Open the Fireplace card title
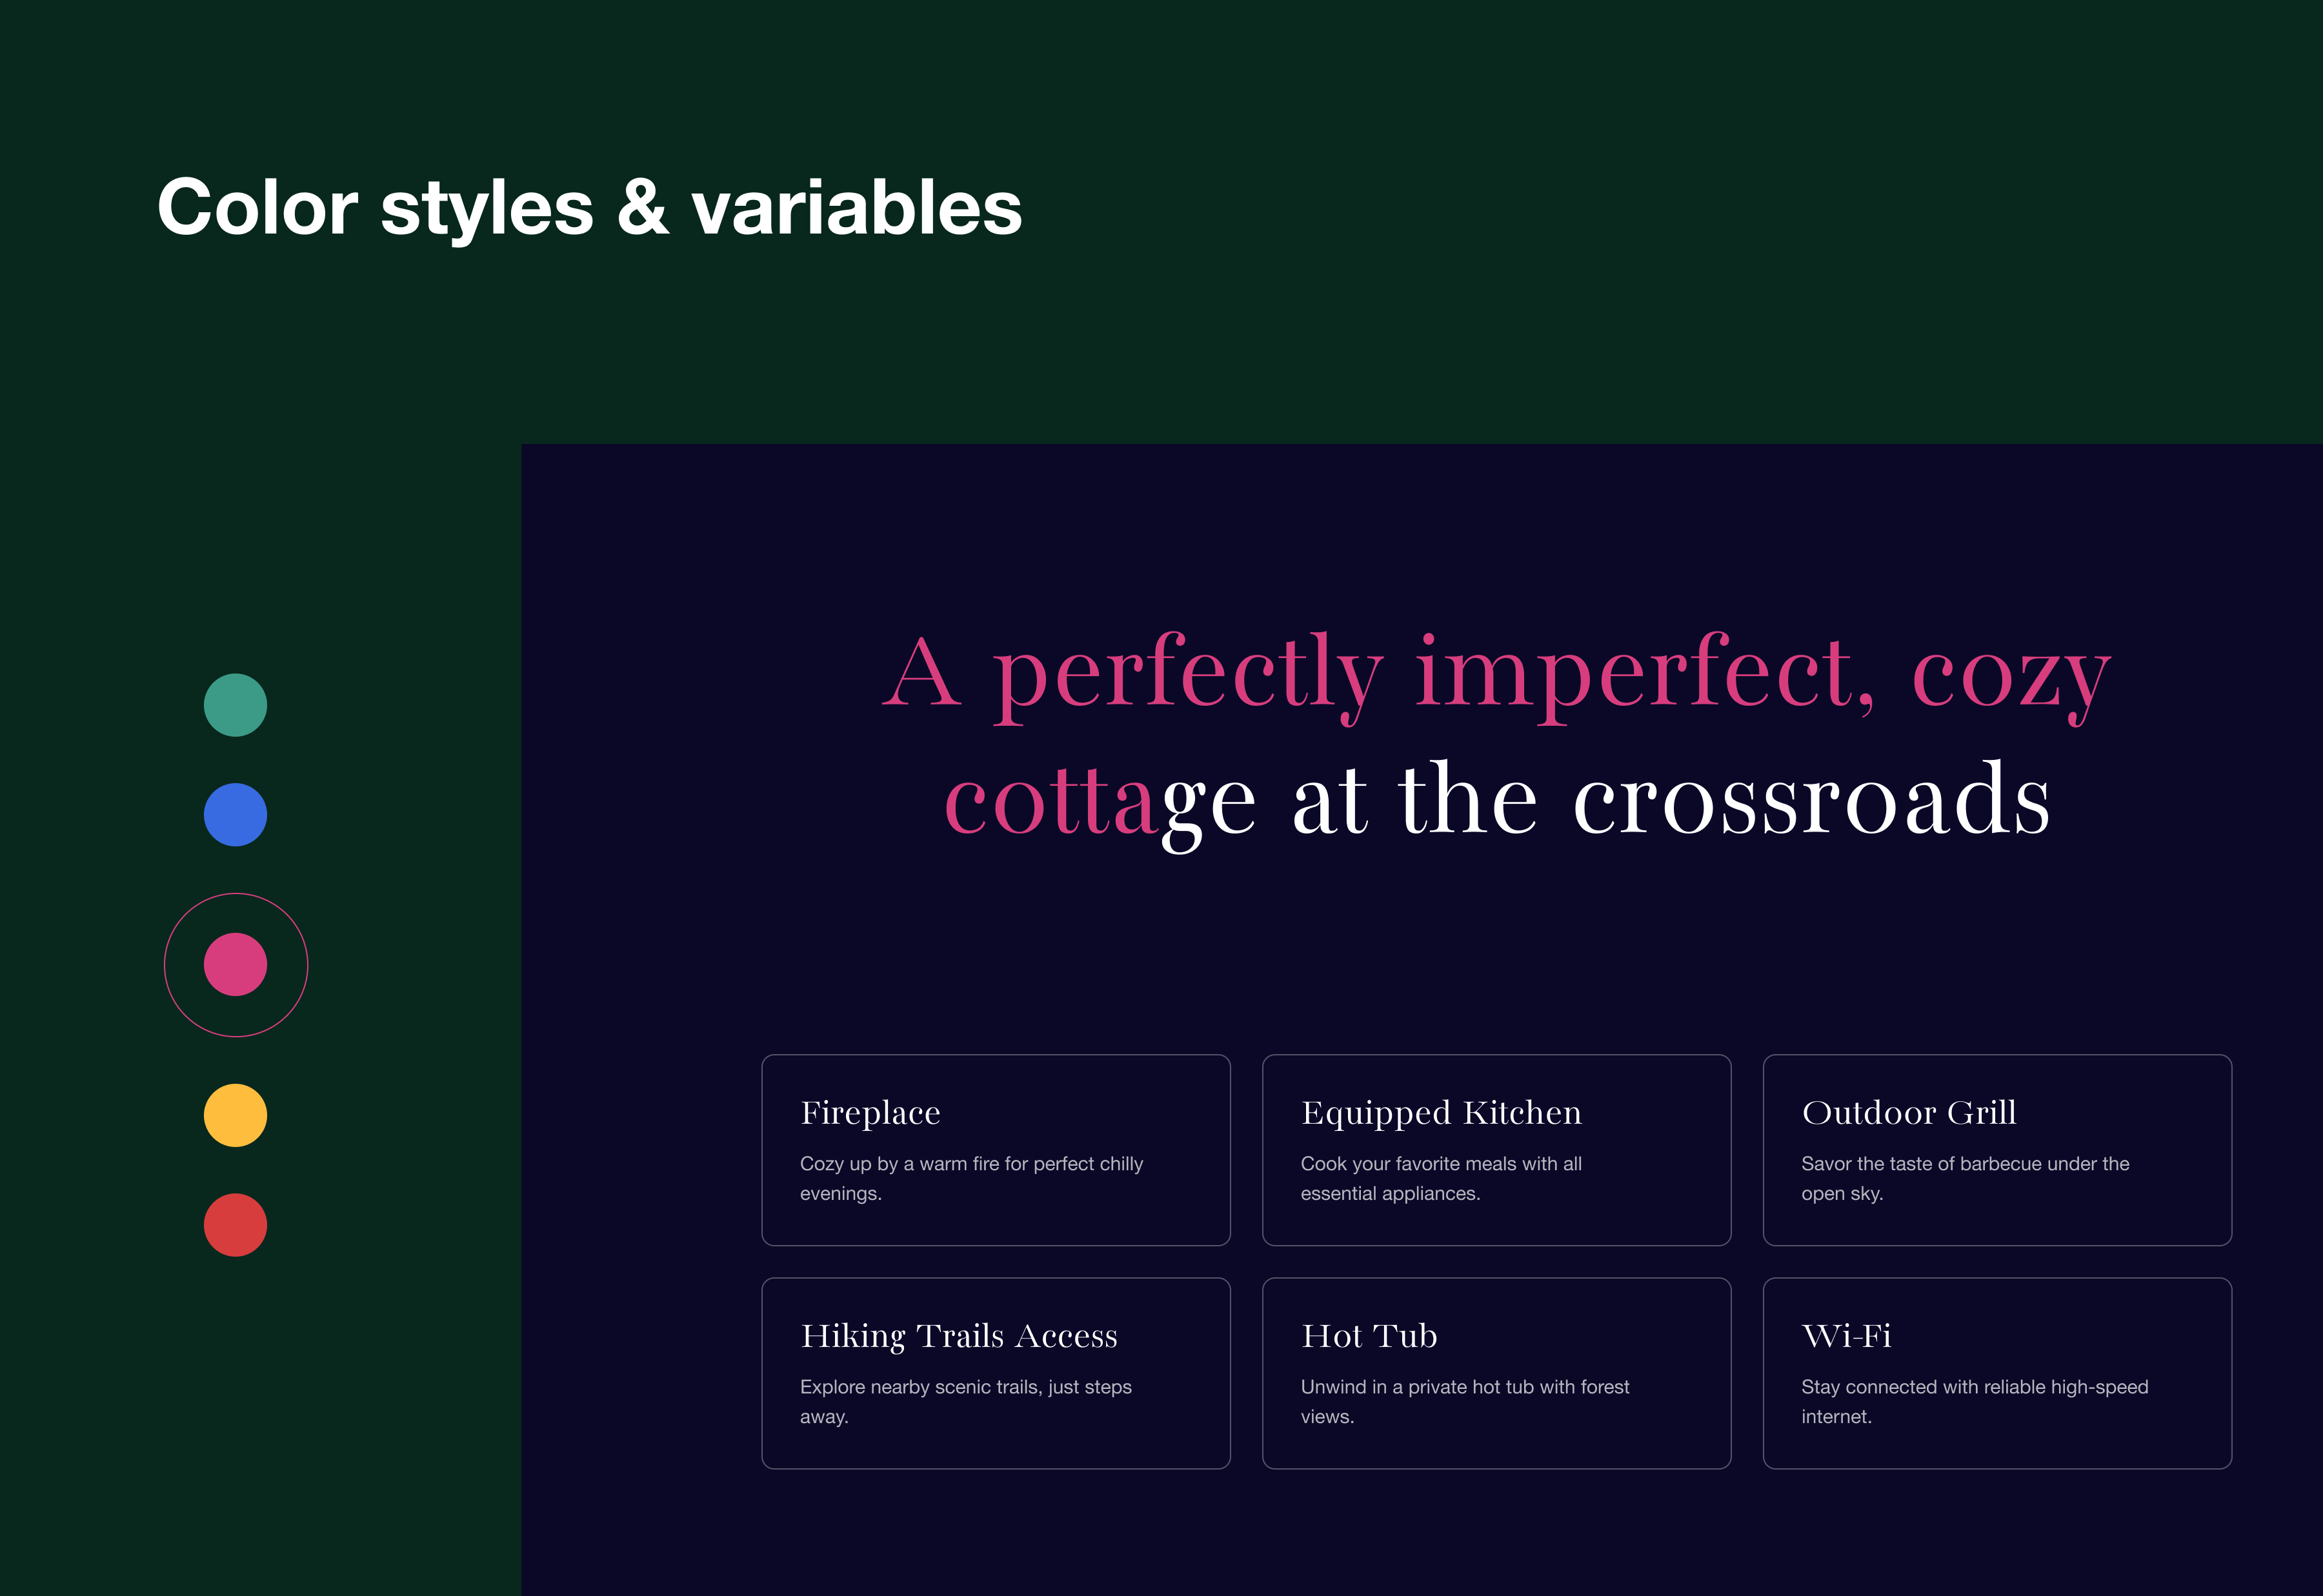The height and width of the screenshot is (1596, 2323). point(870,1113)
